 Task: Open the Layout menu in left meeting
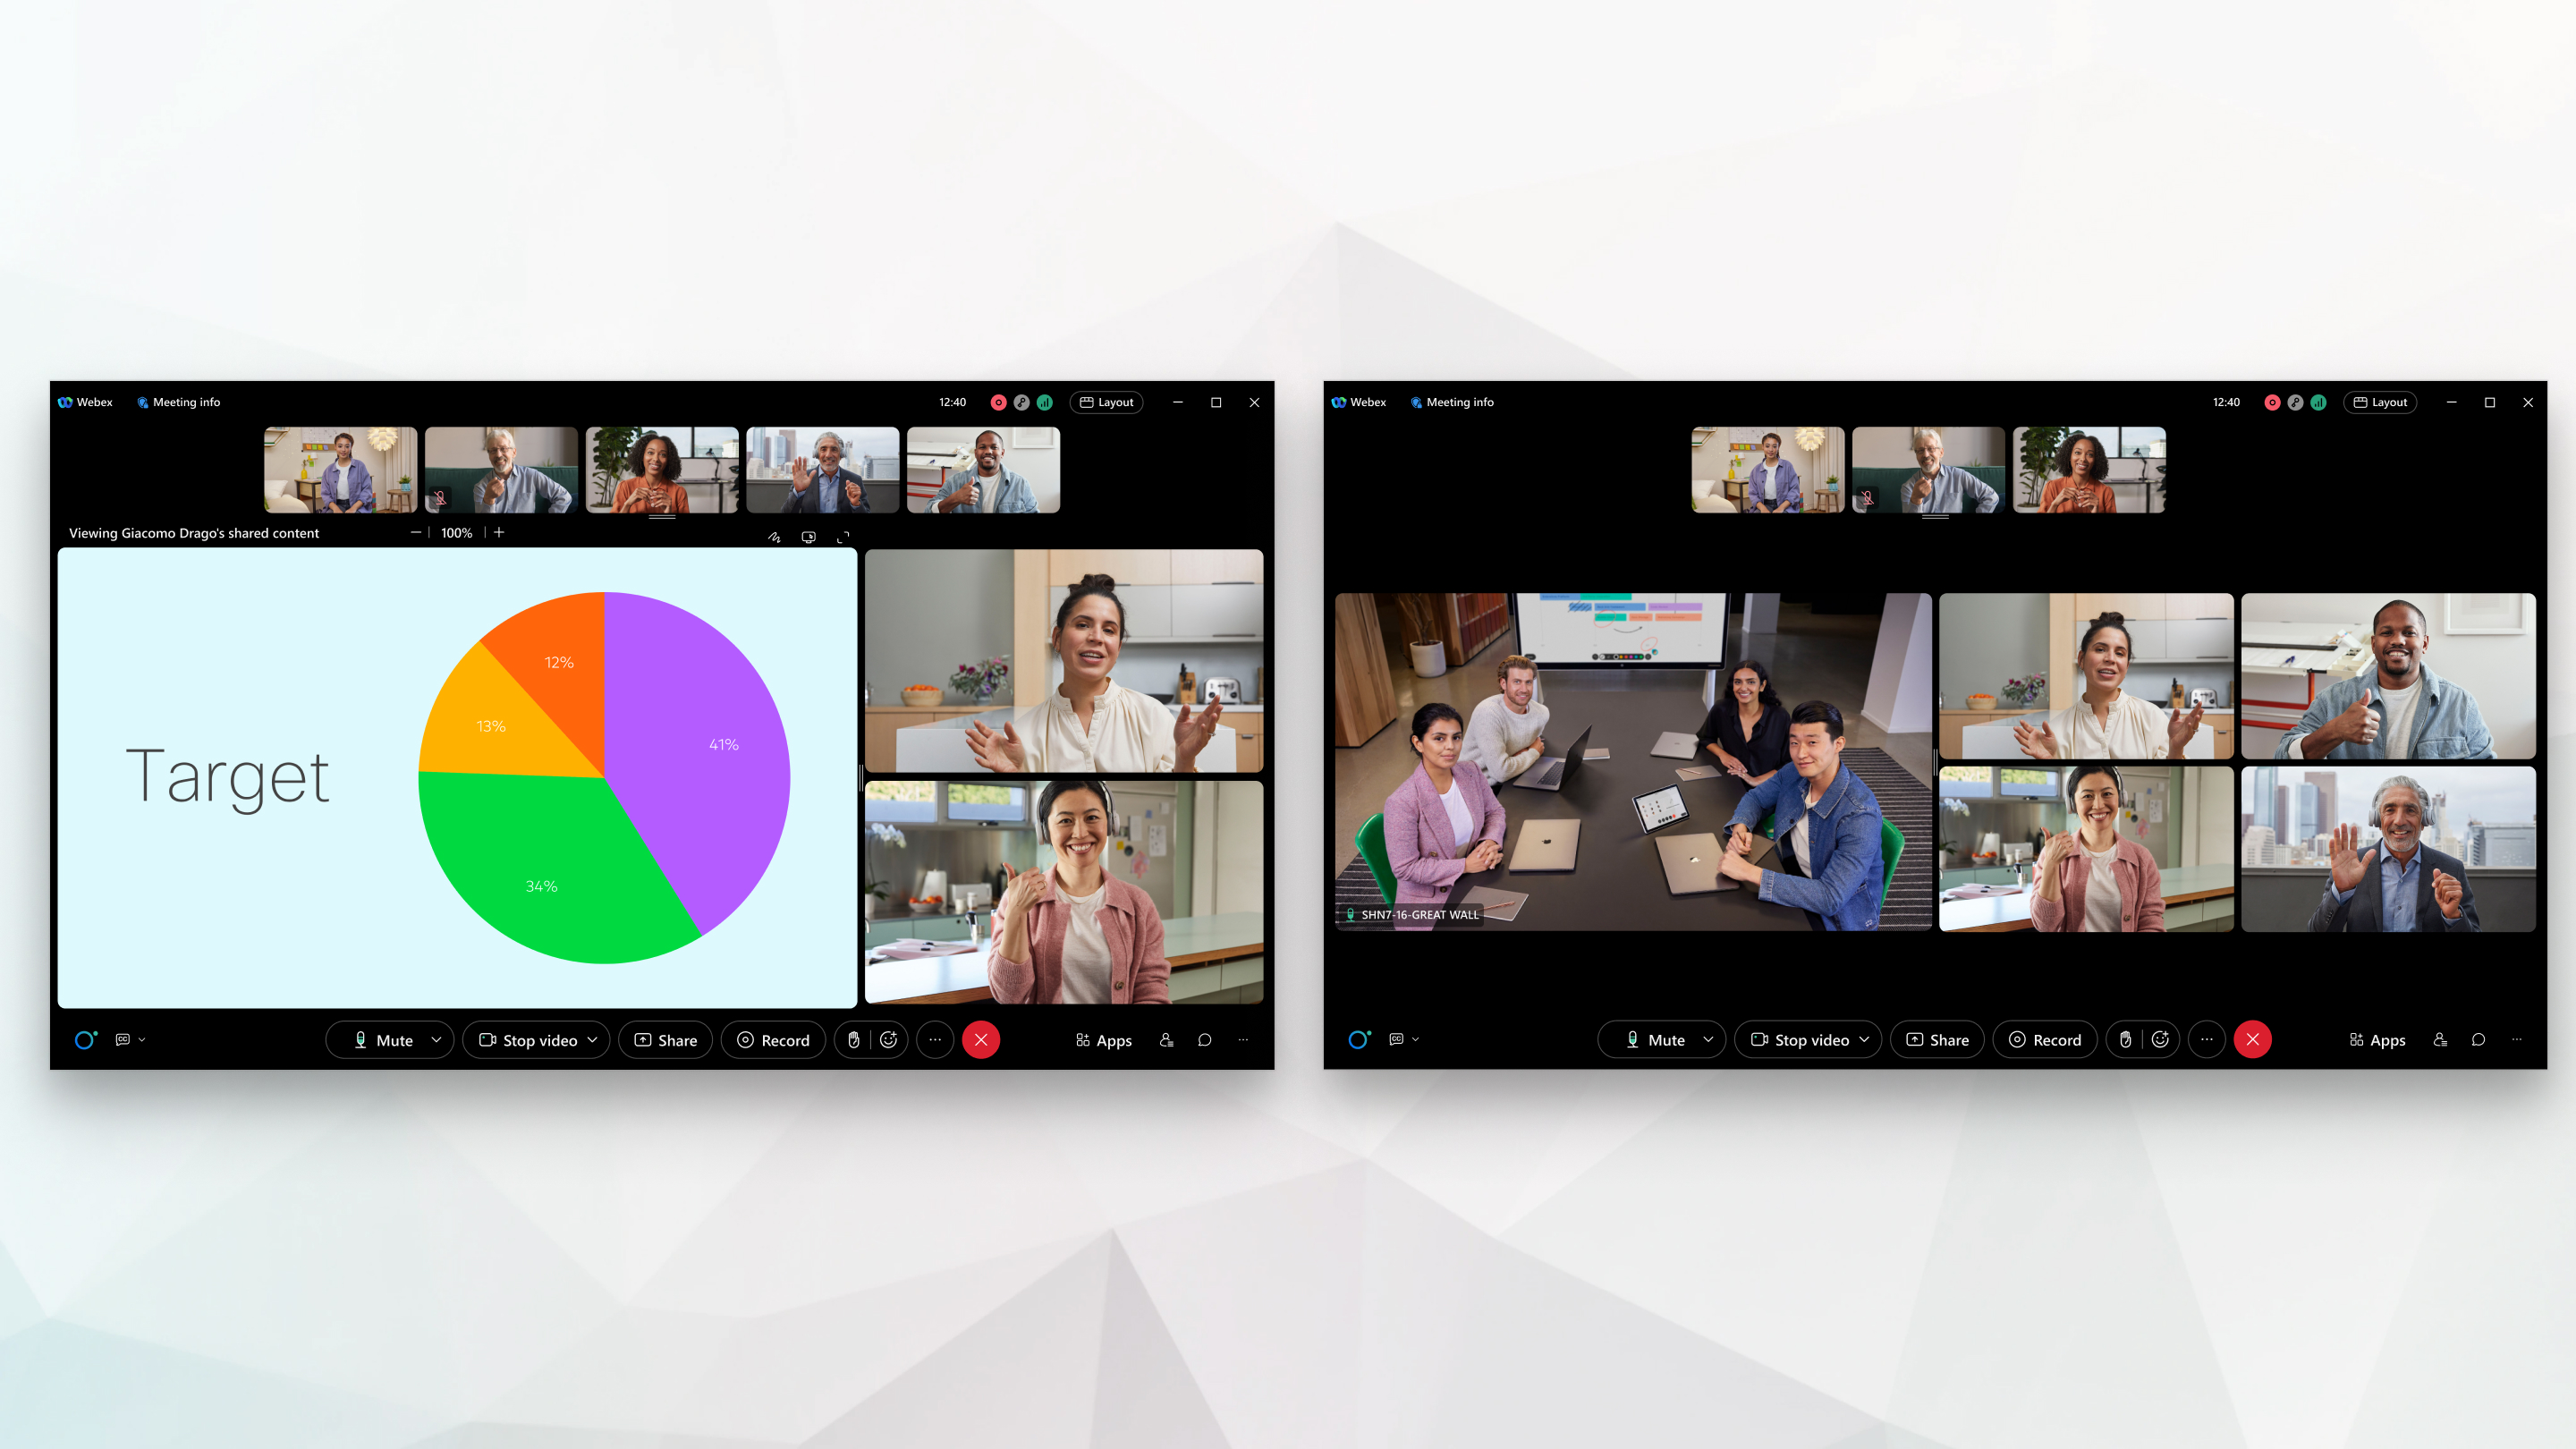pyautogui.click(x=1106, y=402)
